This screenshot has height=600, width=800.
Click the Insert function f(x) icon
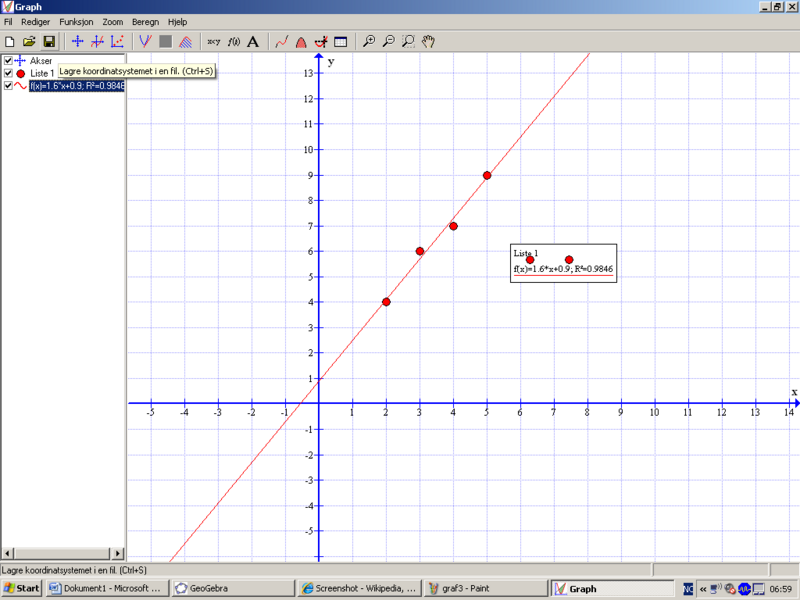234,42
